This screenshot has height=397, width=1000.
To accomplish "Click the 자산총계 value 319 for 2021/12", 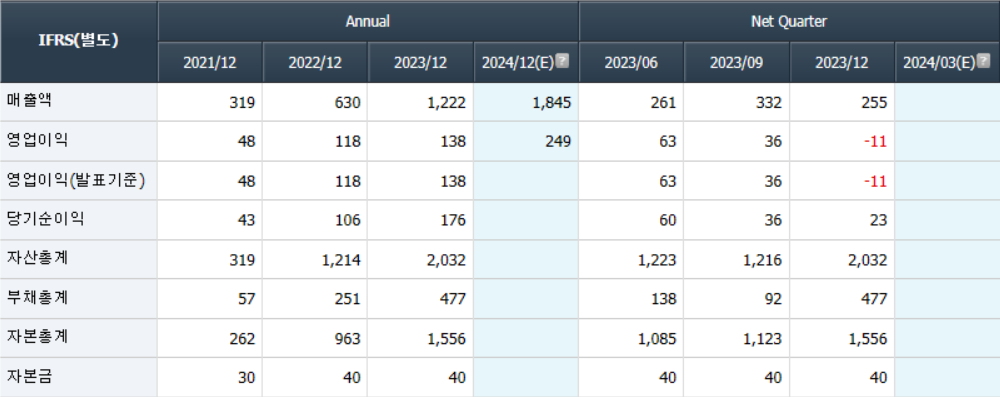I will pyautogui.click(x=242, y=260).
